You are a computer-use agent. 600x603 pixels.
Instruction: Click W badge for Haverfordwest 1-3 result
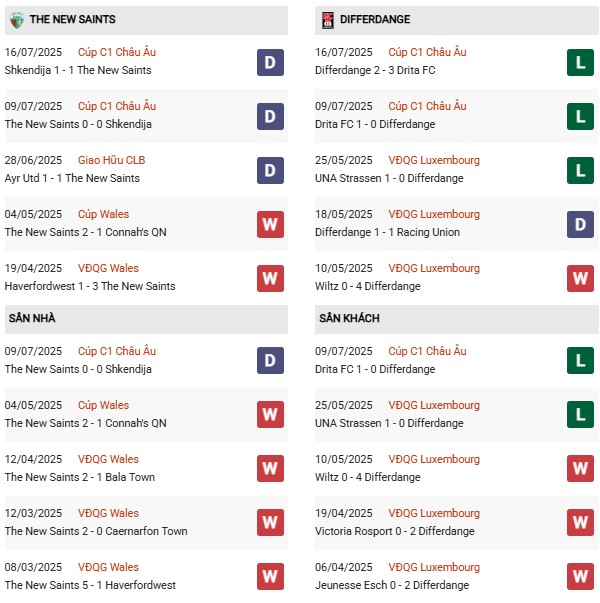pos(270,278)
